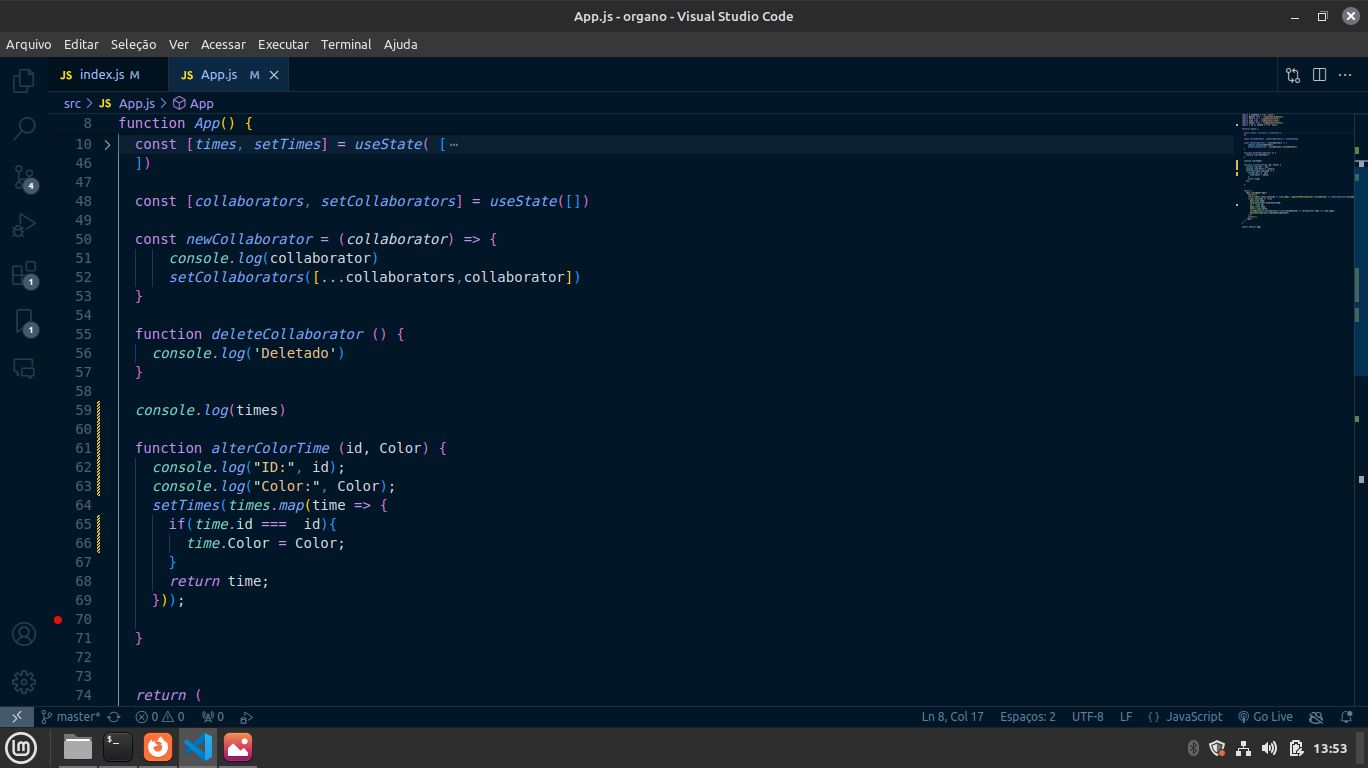Click the ports forwarded indicator showing 0
The height and width of the screenshot is (768, 1368).
(x=213, y=717)
